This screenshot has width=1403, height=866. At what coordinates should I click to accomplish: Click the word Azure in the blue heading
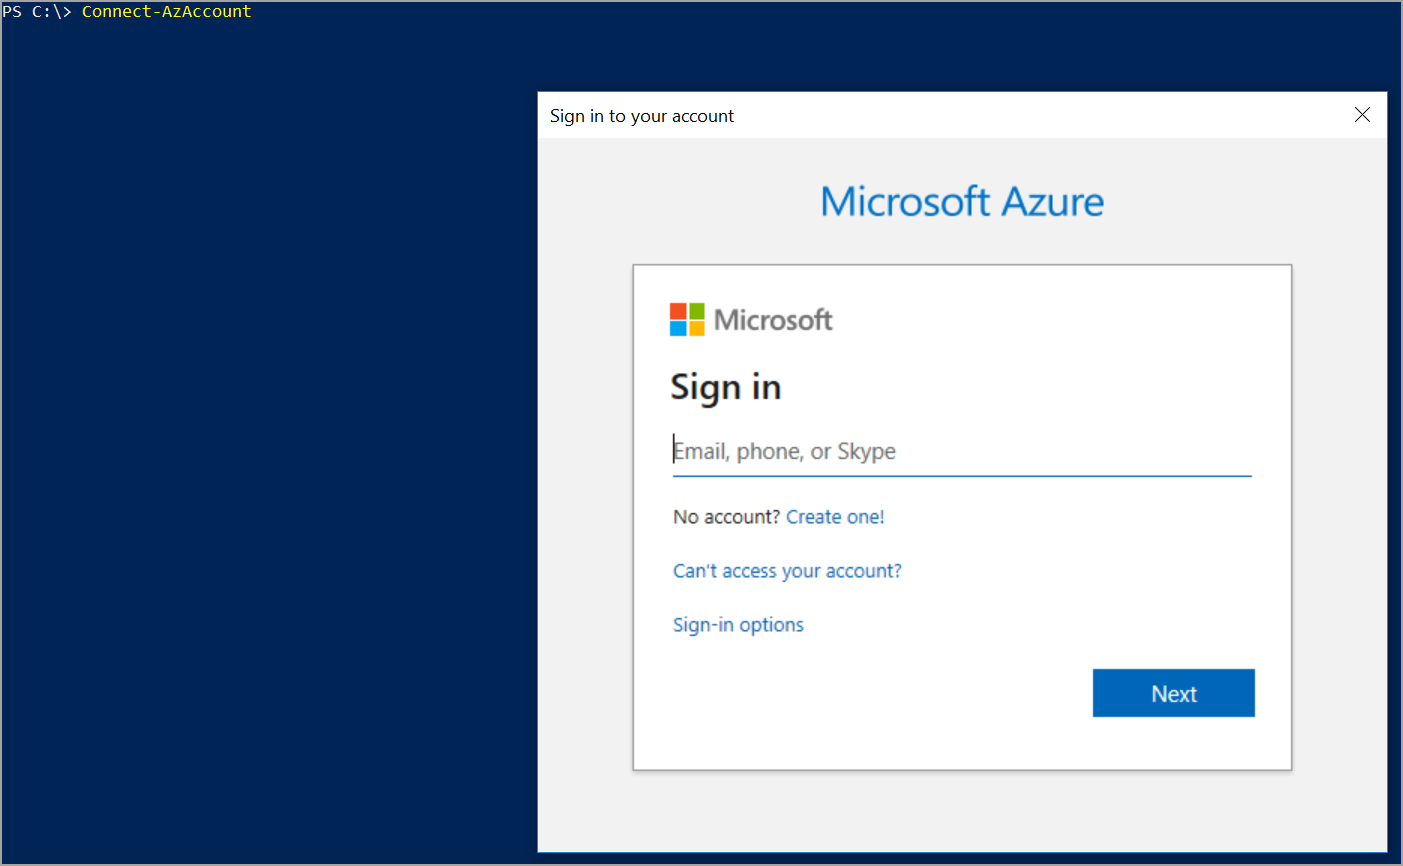click(x=1052, y=202)
